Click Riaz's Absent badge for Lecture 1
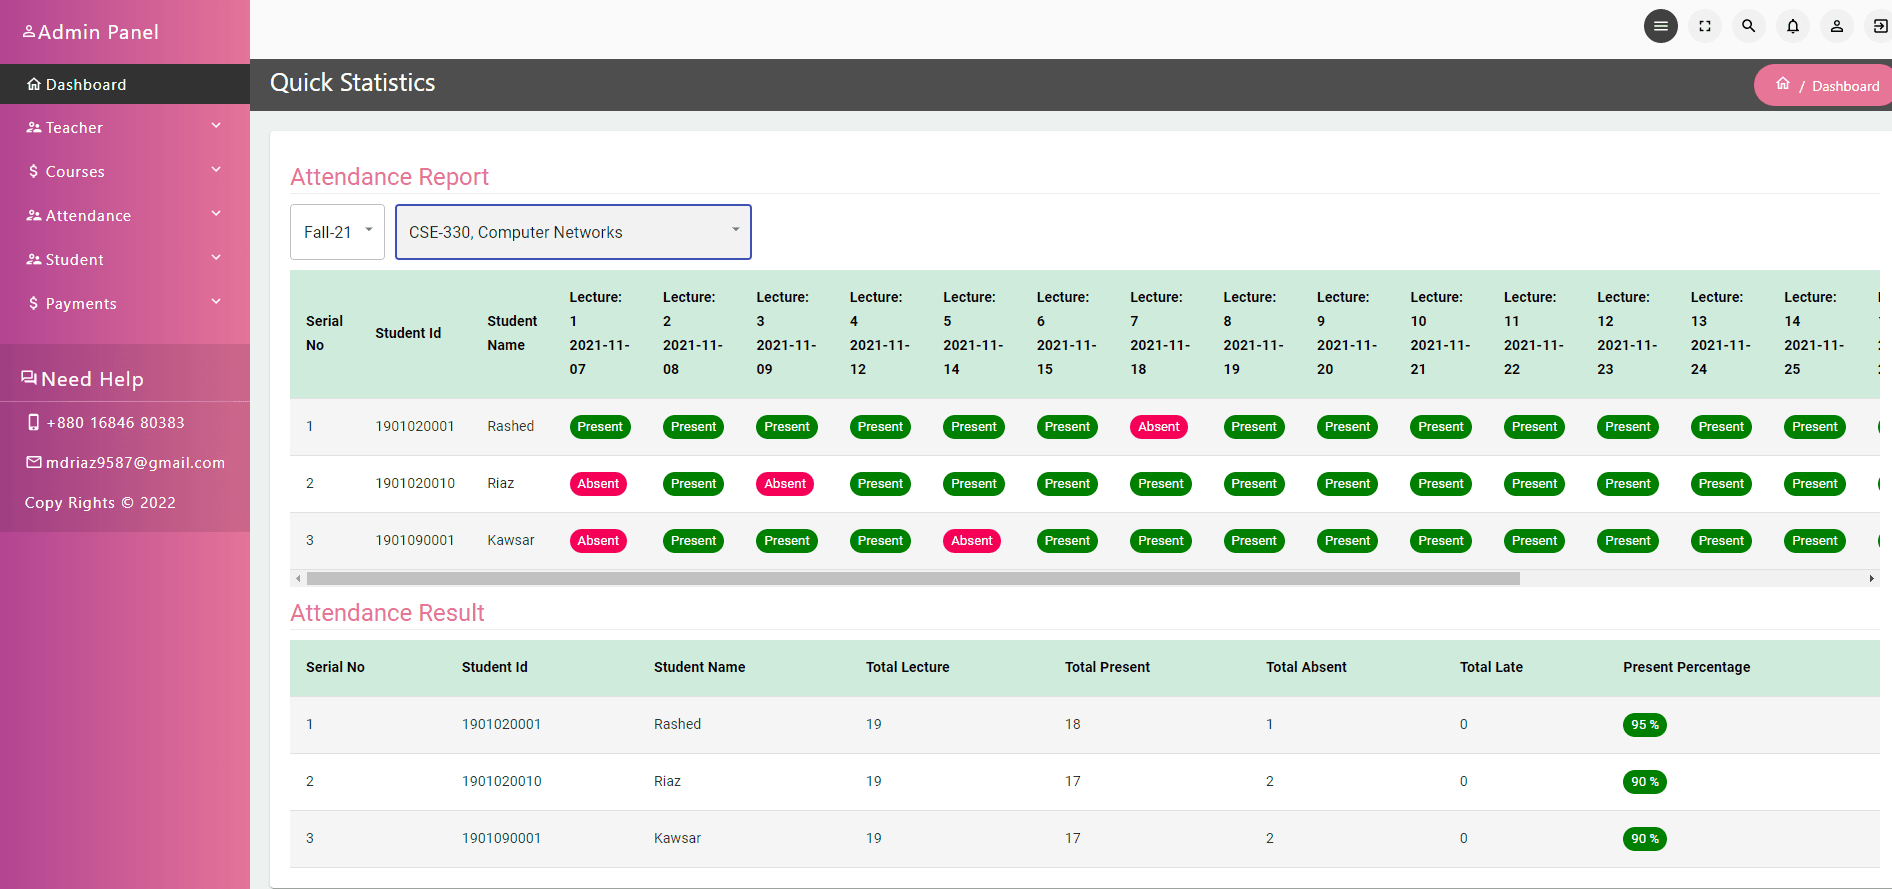The image size is (1892, 889). (x=598, y=484)
